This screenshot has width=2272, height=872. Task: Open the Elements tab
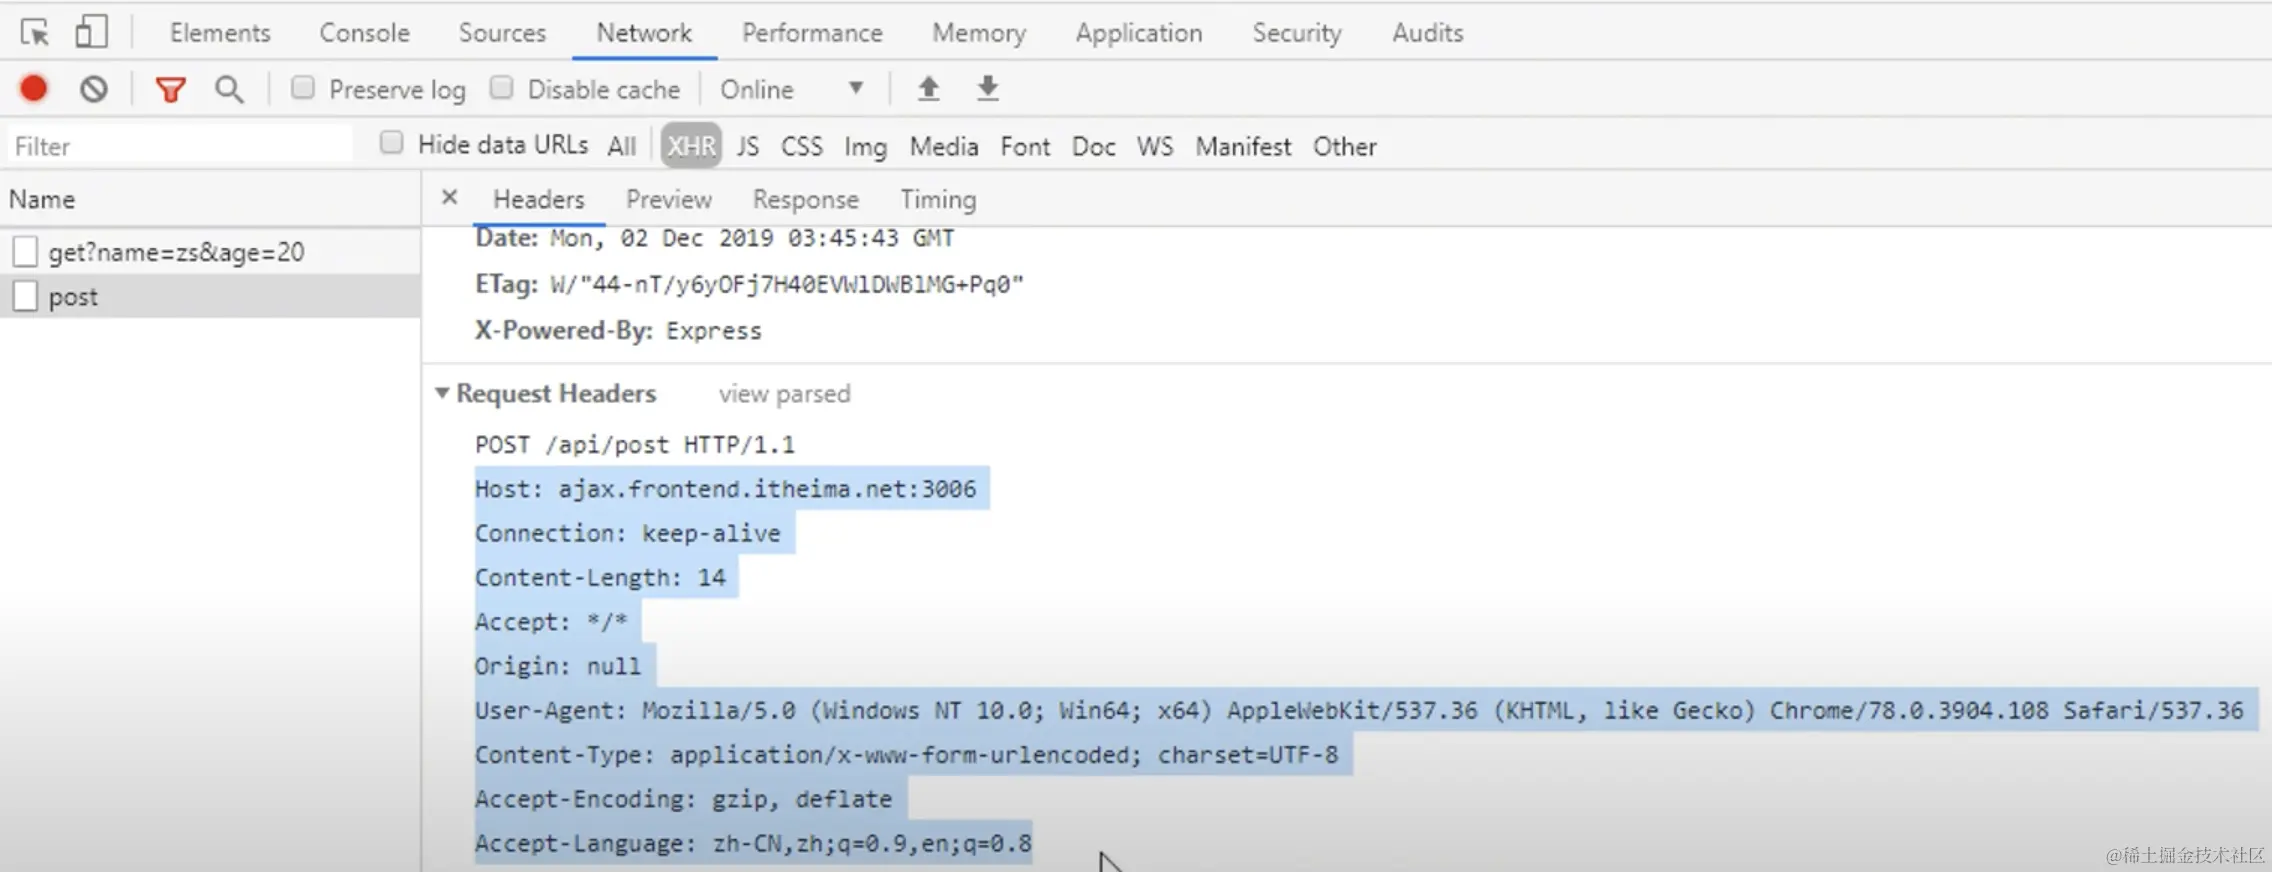tap(220, 33)
